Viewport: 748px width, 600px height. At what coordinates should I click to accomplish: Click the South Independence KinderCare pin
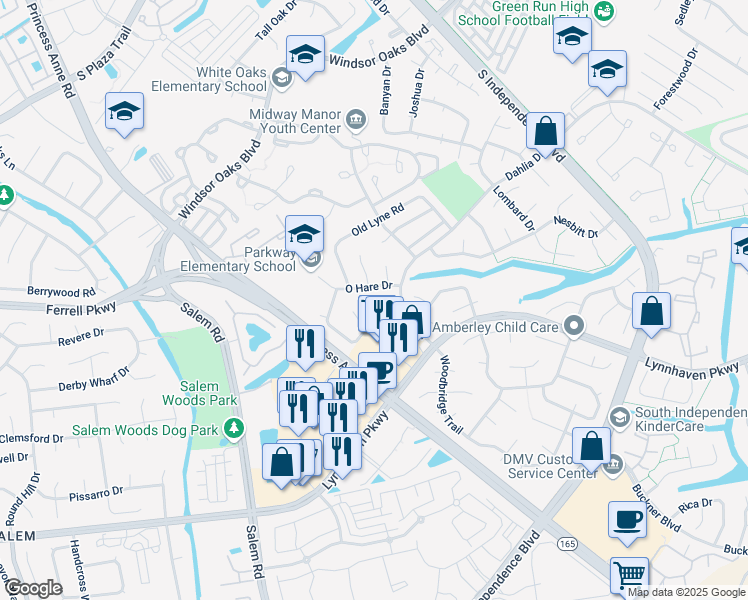click(x=619, y=418)
